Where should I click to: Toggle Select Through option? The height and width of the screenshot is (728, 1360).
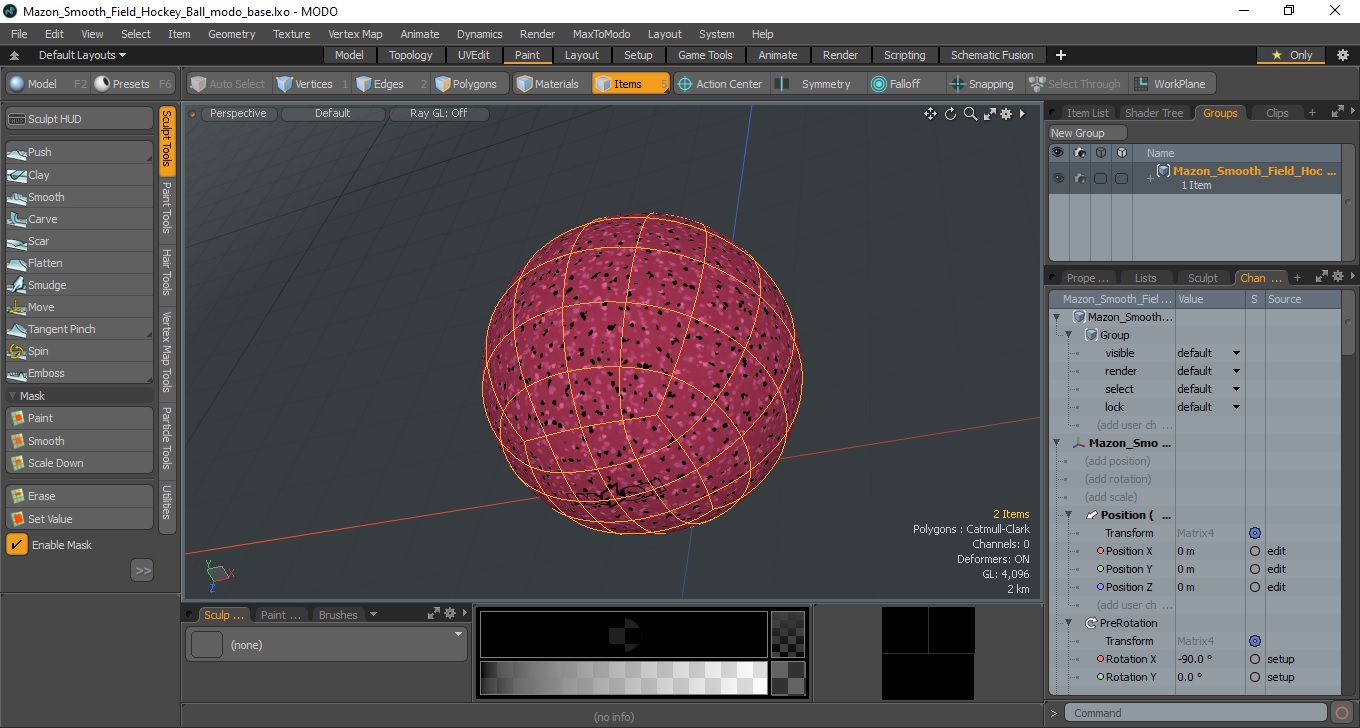click(1075, 84)
